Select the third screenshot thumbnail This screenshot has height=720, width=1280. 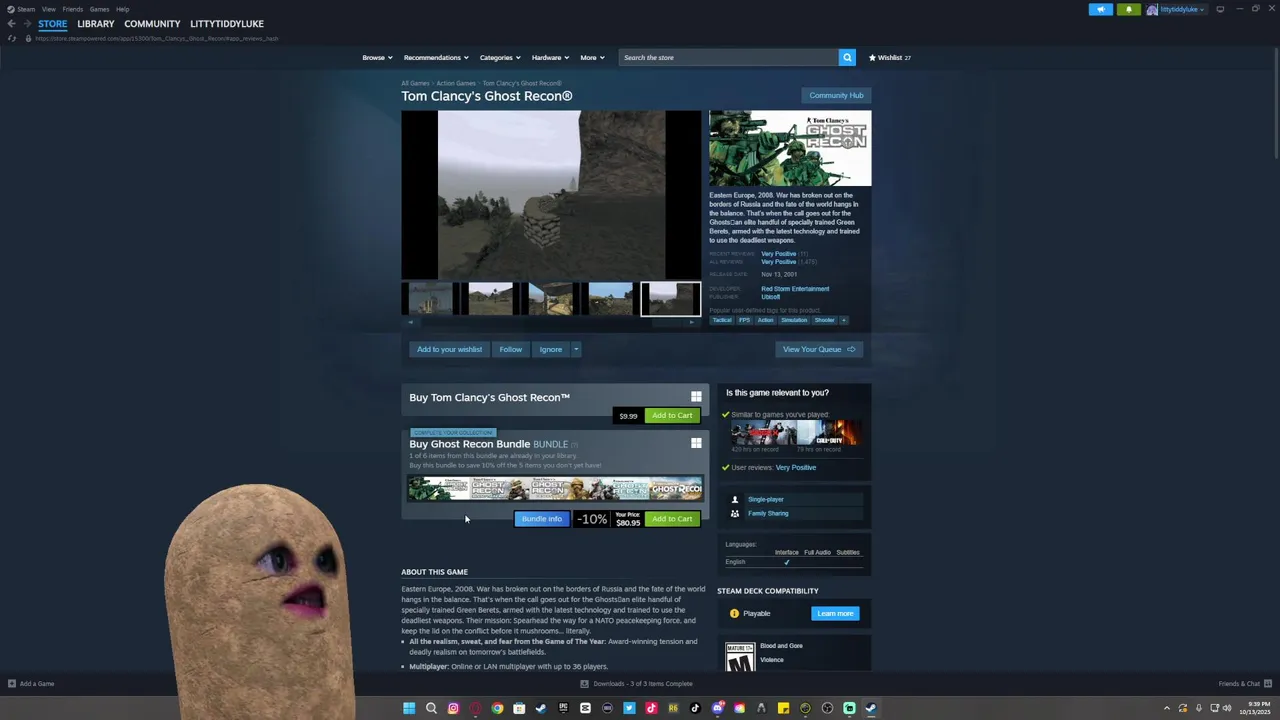click(x=550, y=299)
